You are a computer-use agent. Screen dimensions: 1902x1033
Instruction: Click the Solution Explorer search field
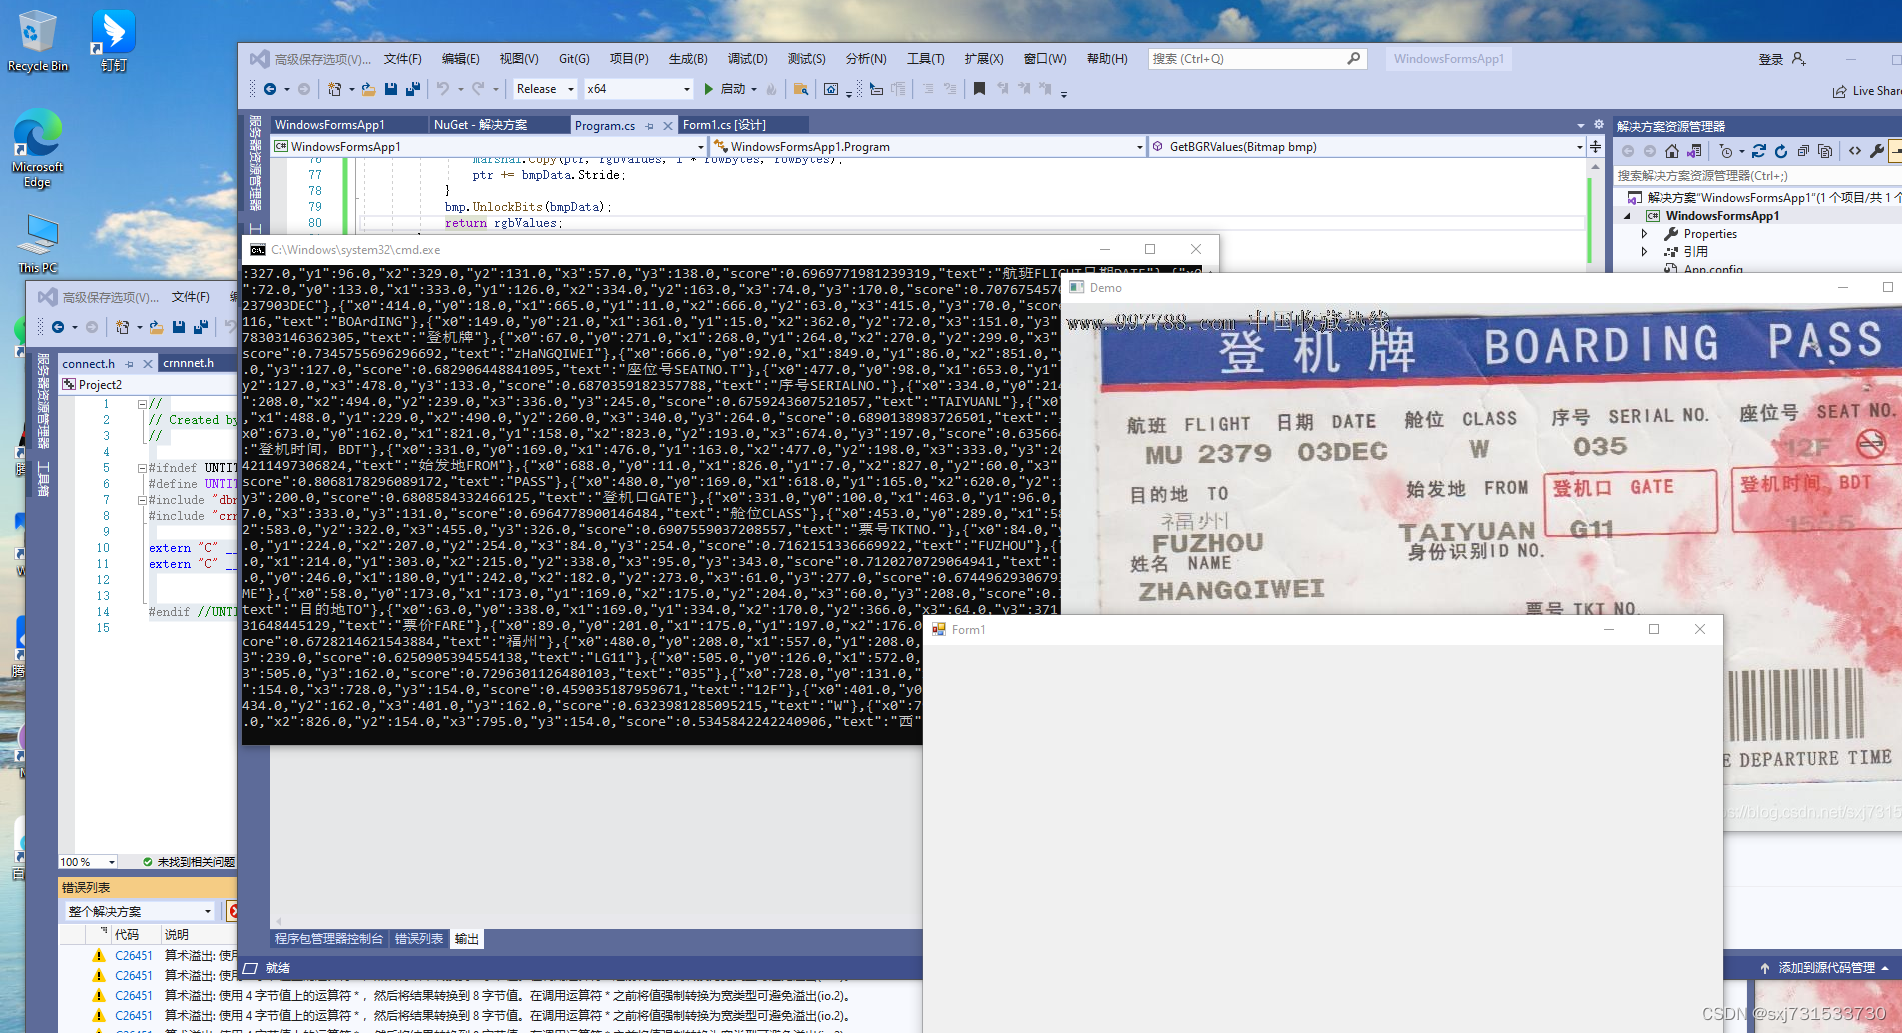pos(1758,176)
